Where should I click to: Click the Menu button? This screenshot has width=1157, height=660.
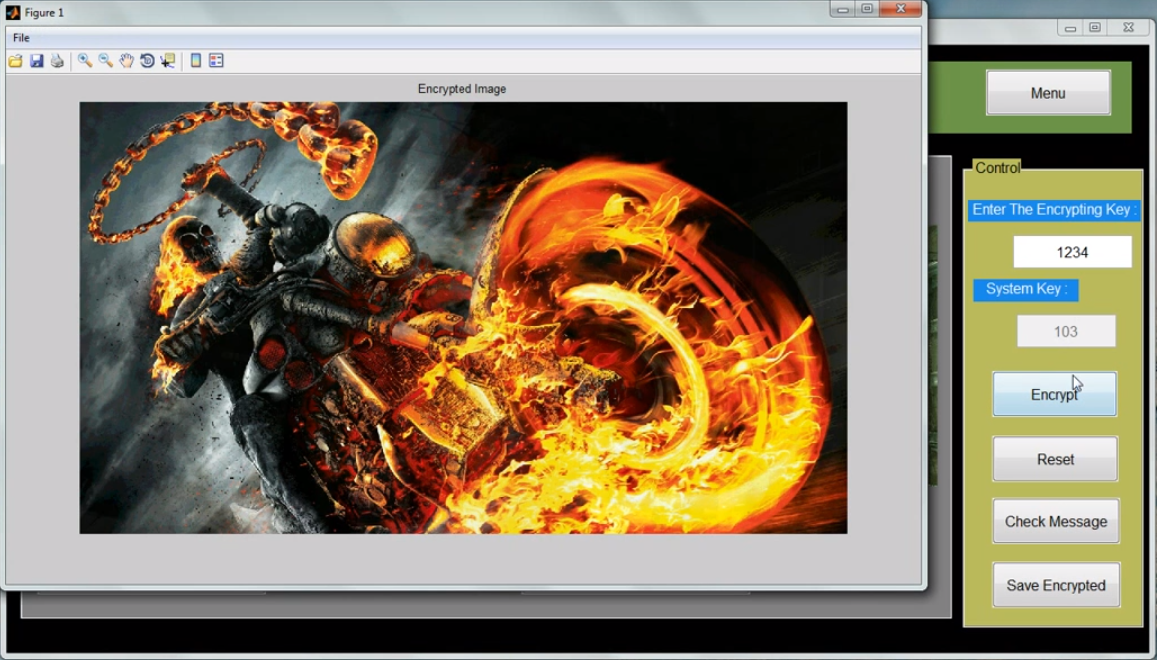[x=1048, y=93]
